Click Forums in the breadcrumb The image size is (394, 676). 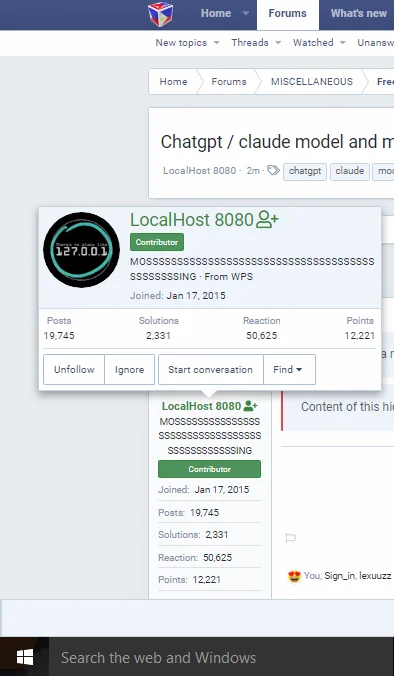click(229, 81)
